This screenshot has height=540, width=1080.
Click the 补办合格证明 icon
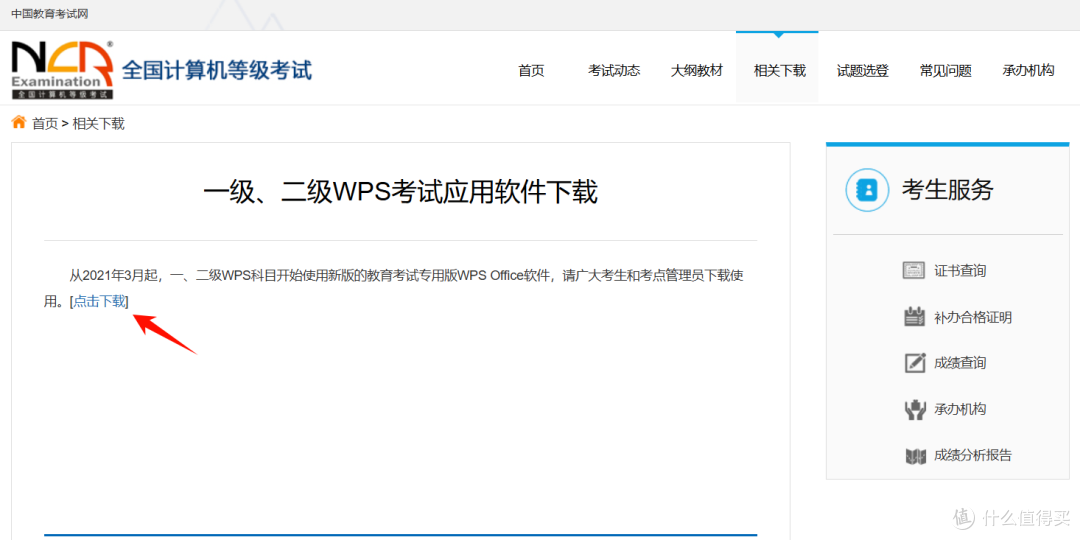point(914,317)
